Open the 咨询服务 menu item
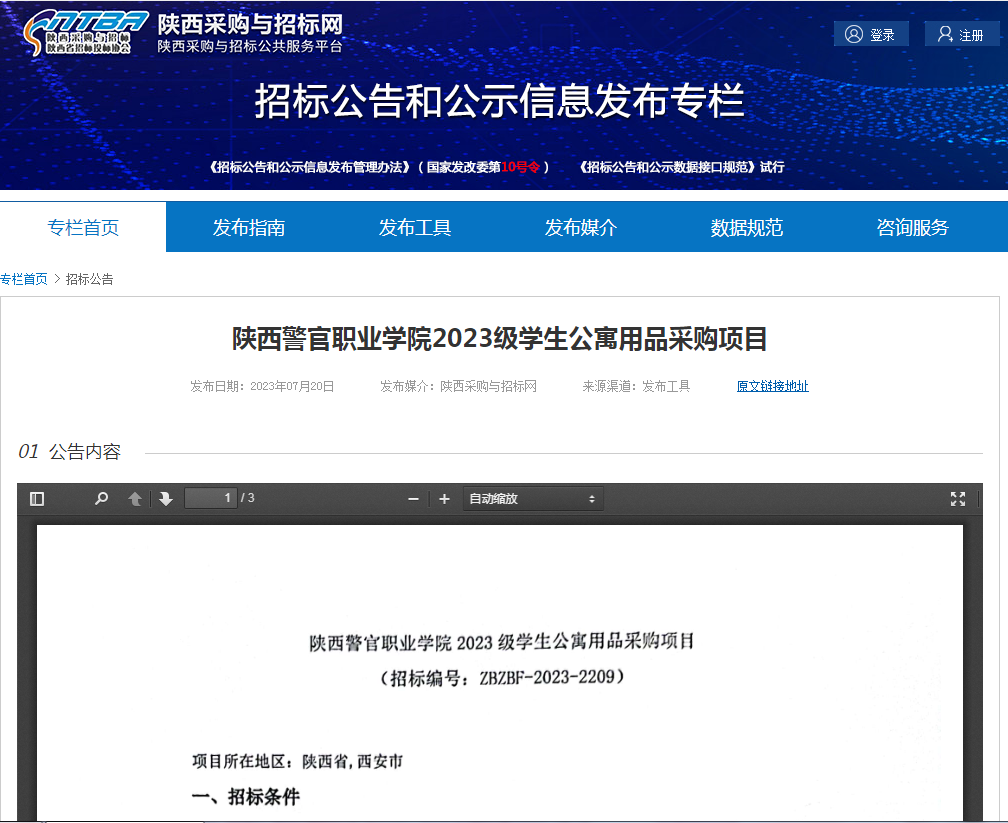 912,227
